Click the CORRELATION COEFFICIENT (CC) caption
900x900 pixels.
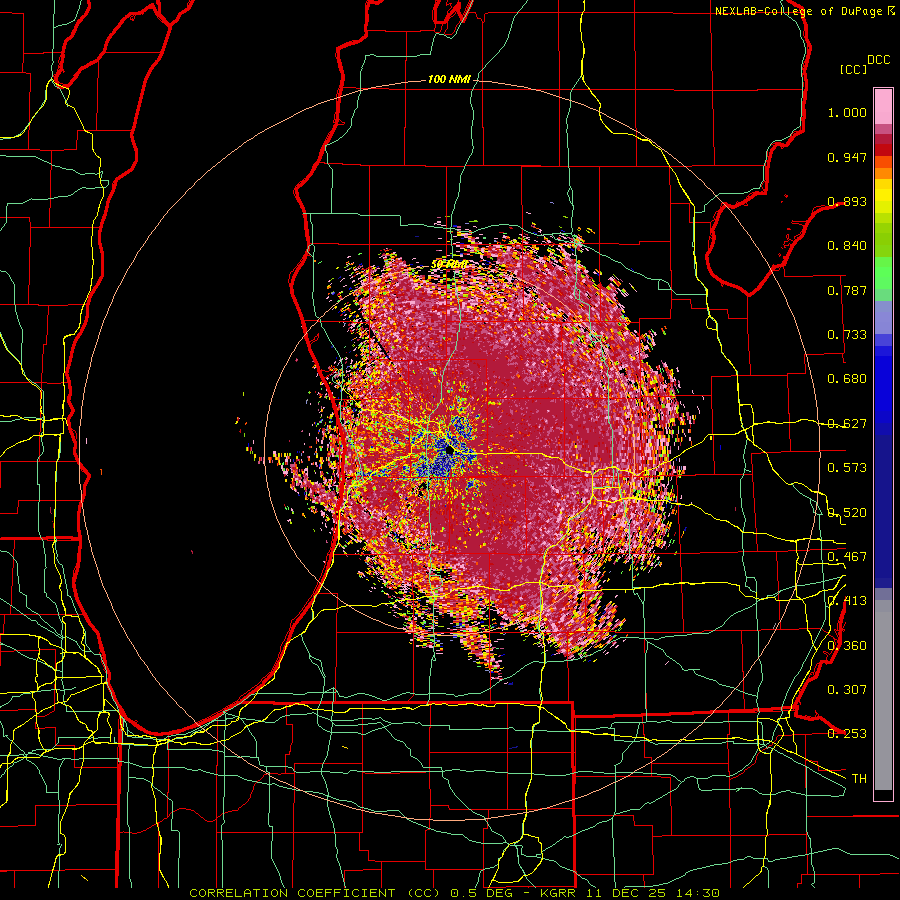coord(315,893)
